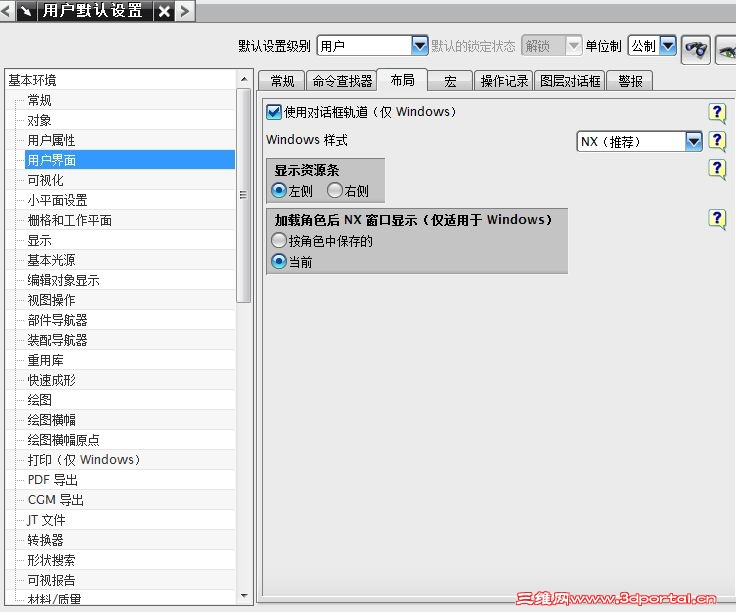Switch to 布局 tab

coord(402,80)
